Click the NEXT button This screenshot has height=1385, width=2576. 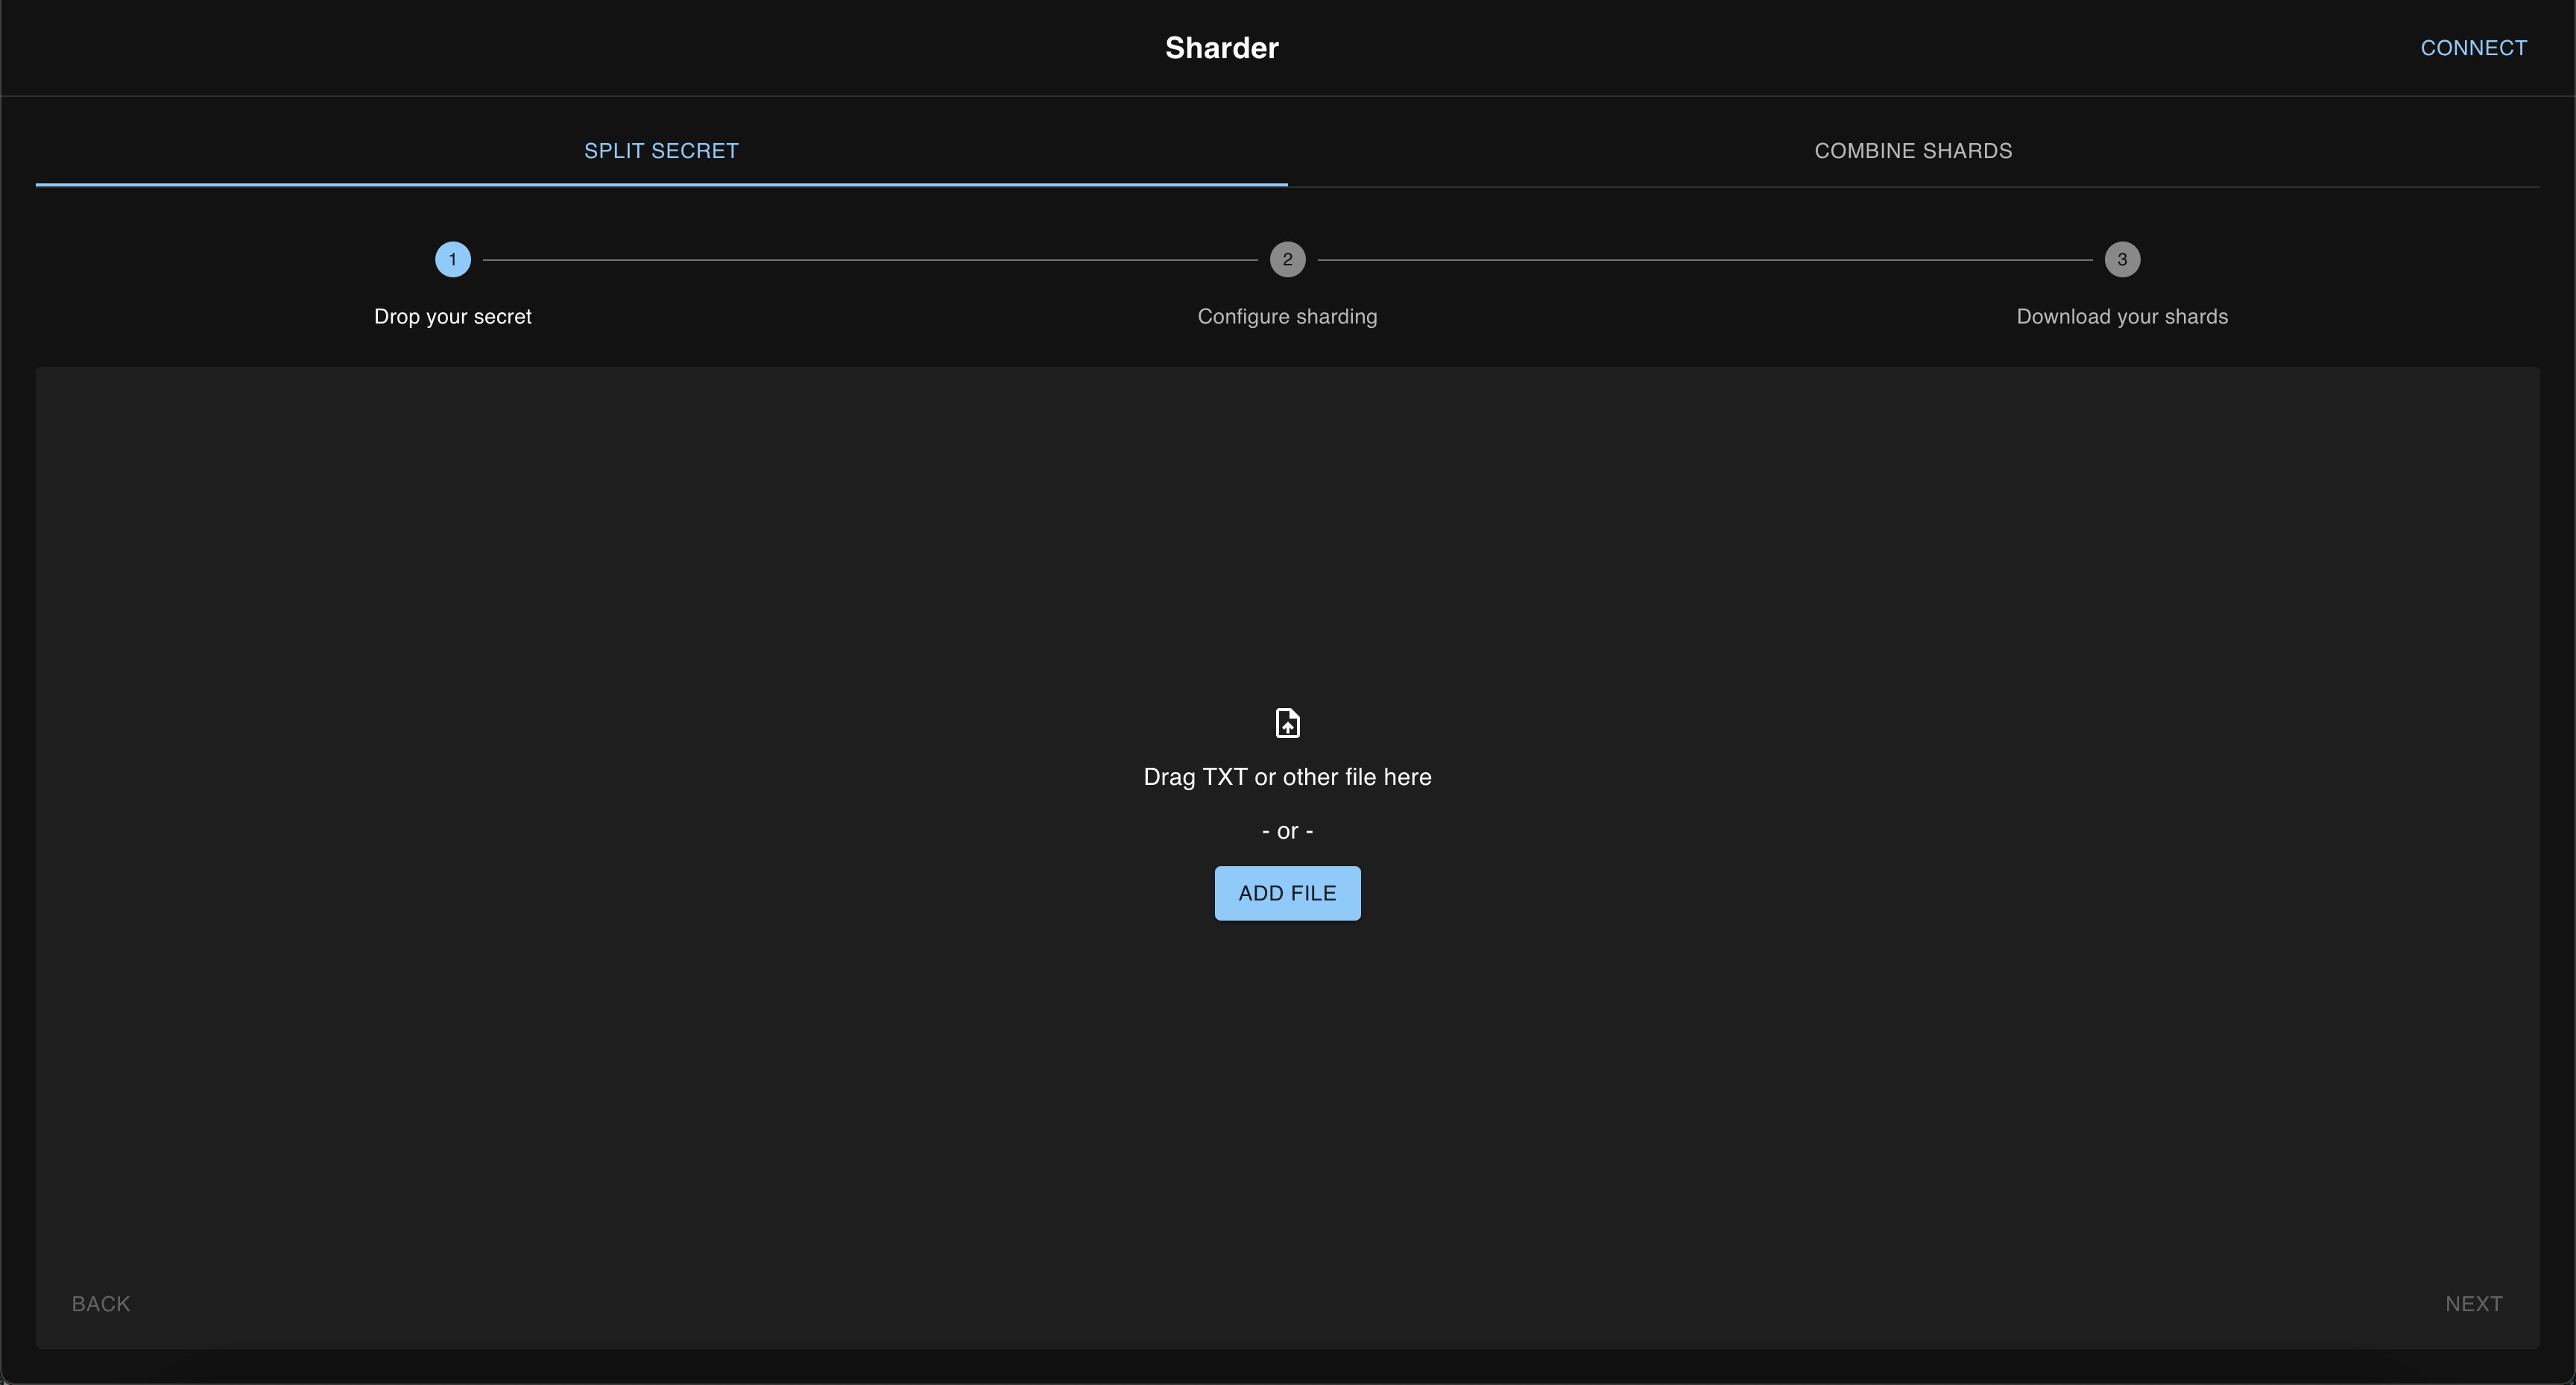click(x=2473, y=1303)
